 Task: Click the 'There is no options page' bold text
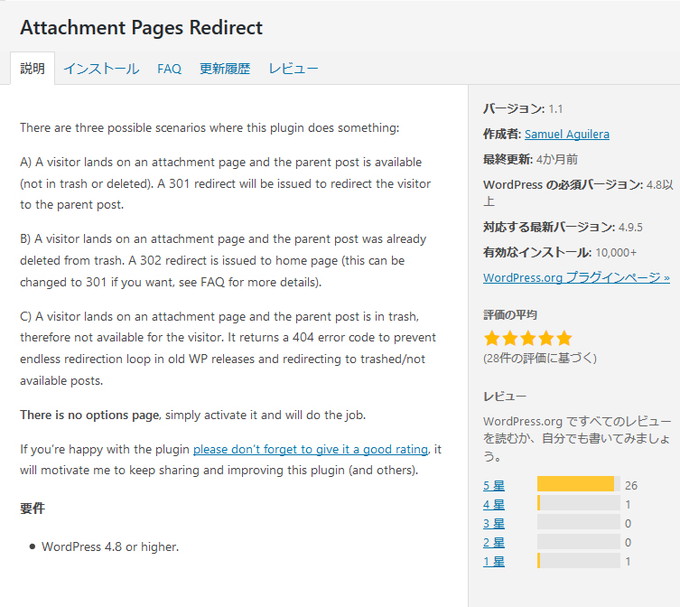coord(89,415)
